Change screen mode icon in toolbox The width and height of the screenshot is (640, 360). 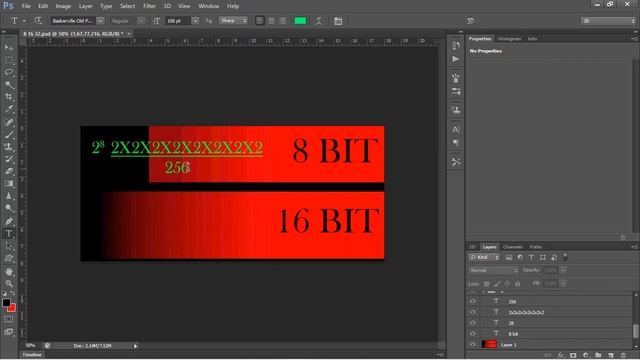click(9, 332)
